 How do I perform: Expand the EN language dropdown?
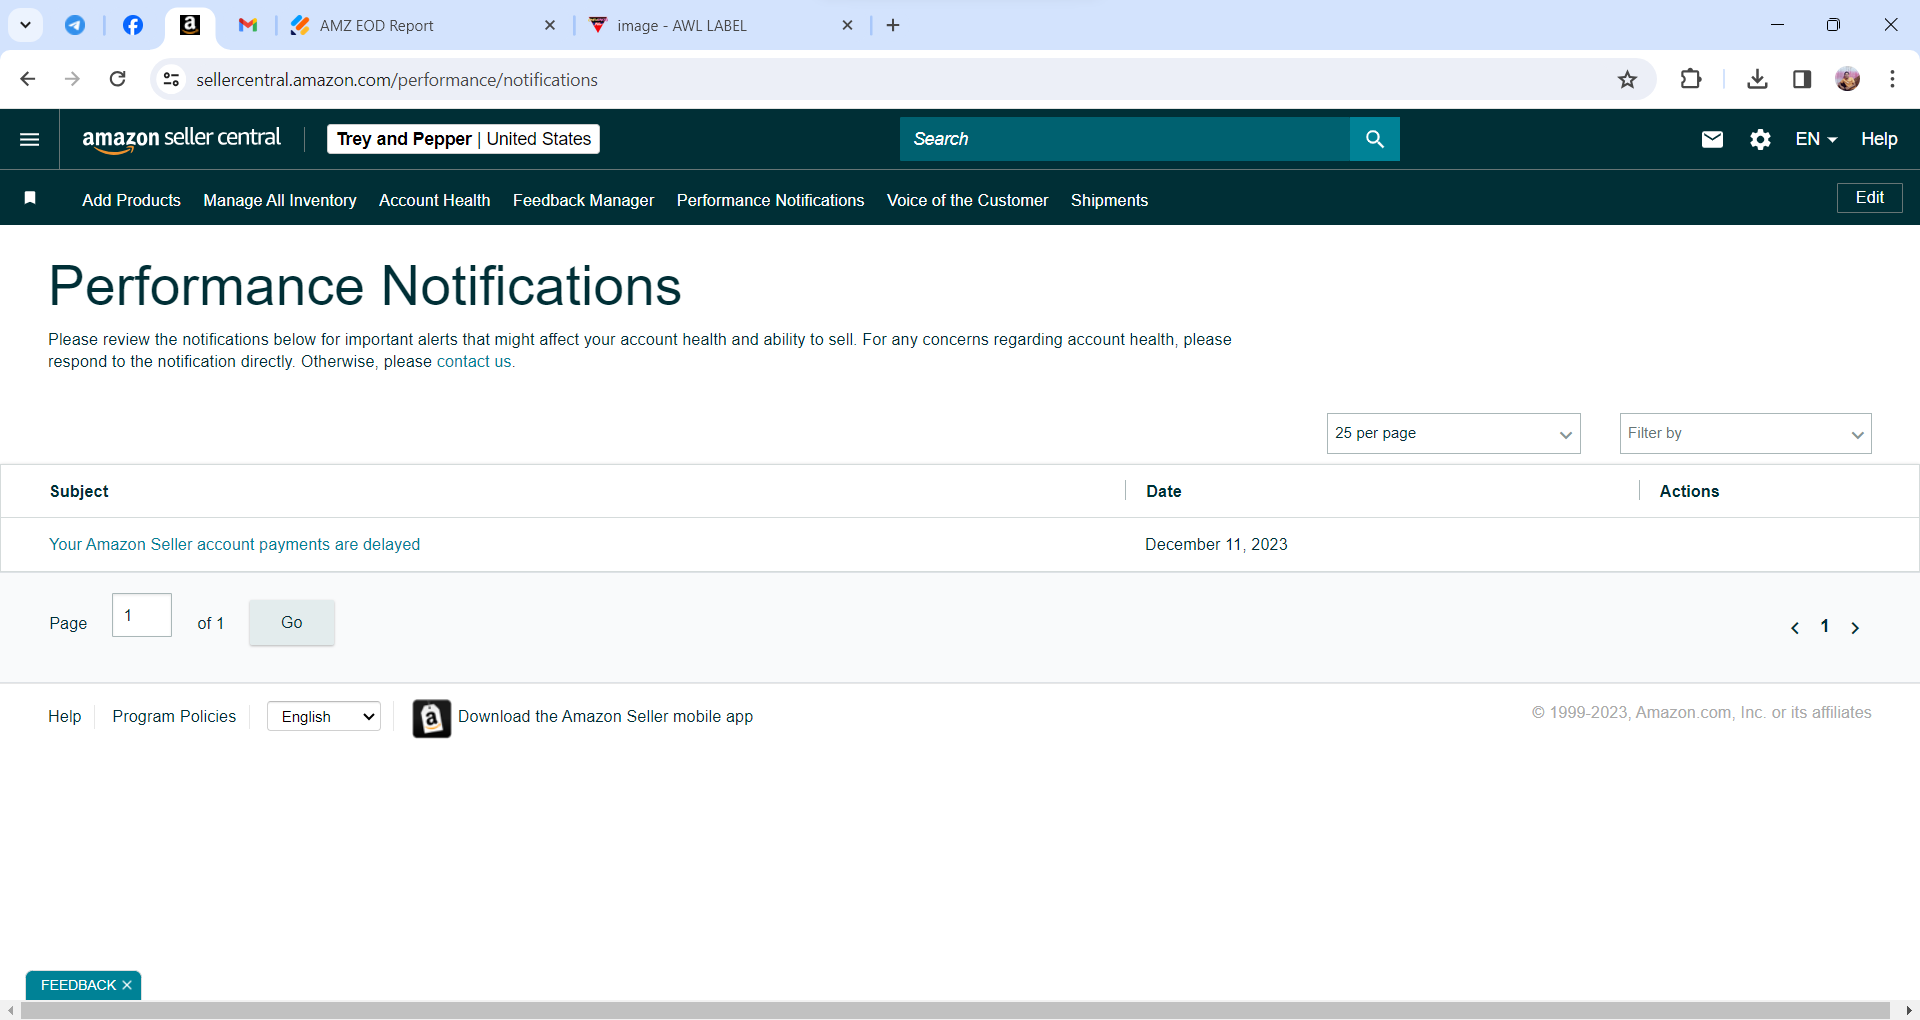1816,139
